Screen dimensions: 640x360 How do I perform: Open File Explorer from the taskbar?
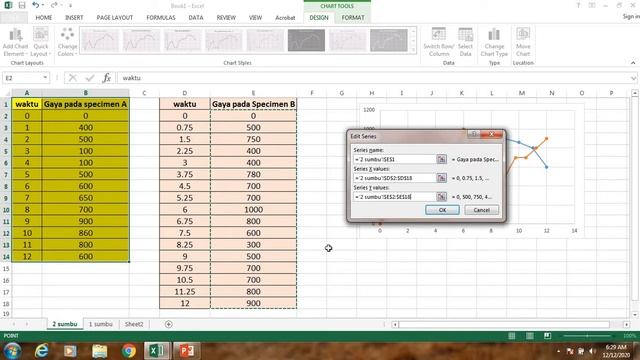pos(99,351)
